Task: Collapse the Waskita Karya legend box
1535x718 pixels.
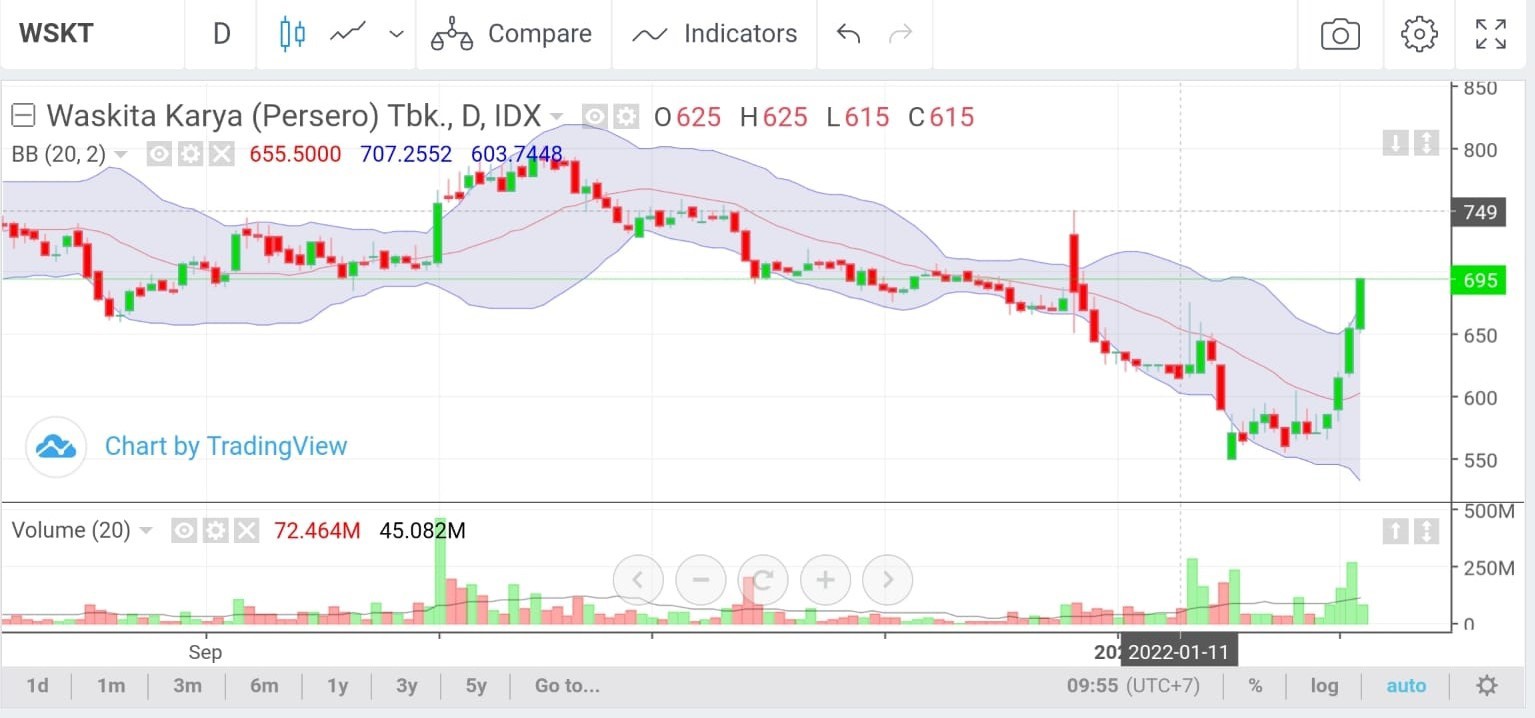Action: tap(23, 116)
